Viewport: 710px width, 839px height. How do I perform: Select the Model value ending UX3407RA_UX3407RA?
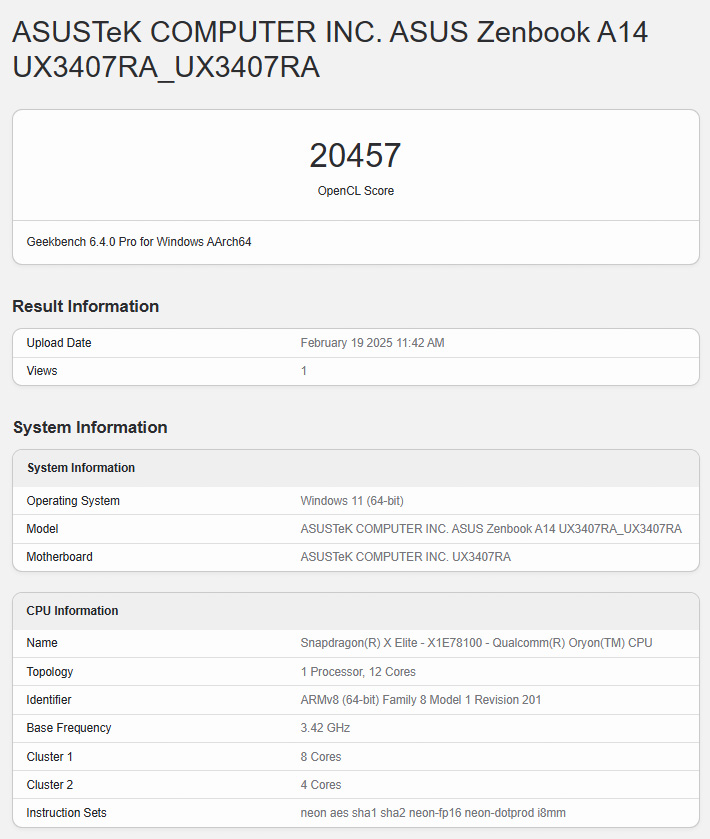pyautogui.click(x=491, y=529)
